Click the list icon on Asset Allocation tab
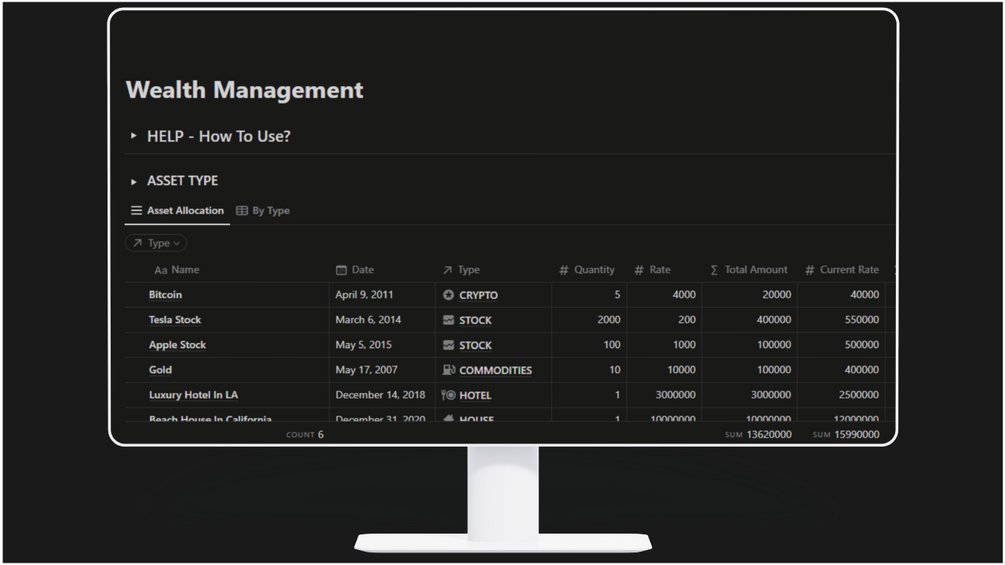Image resolution: width=1005 pixels, height=565 pixels. click(x=137, y=210)
